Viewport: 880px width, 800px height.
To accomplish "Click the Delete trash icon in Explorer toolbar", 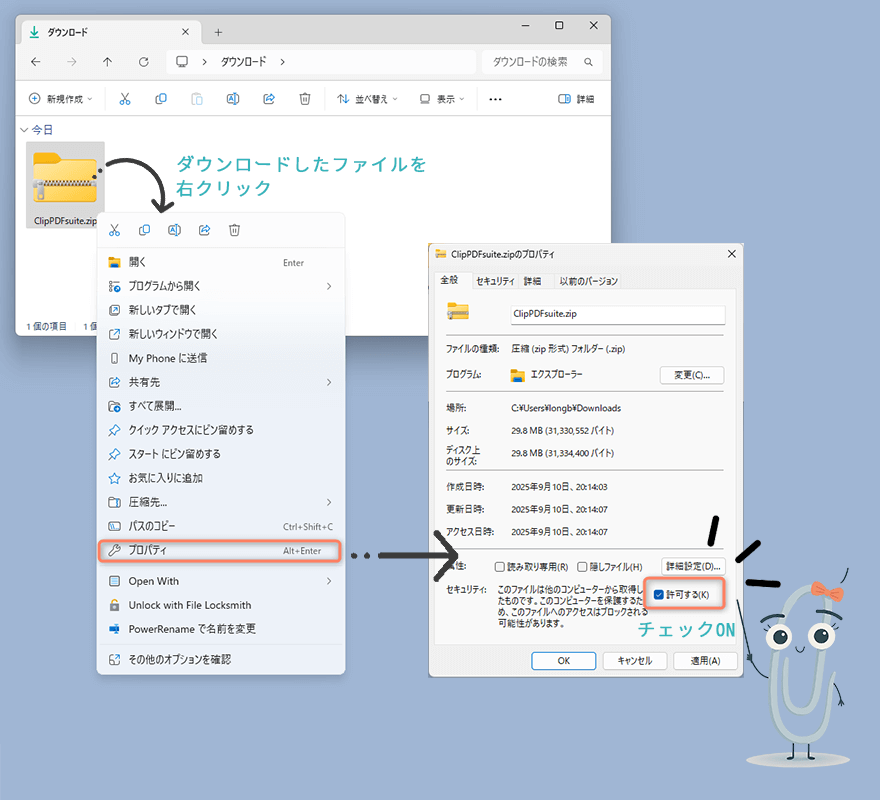I will tap(305, 99).
